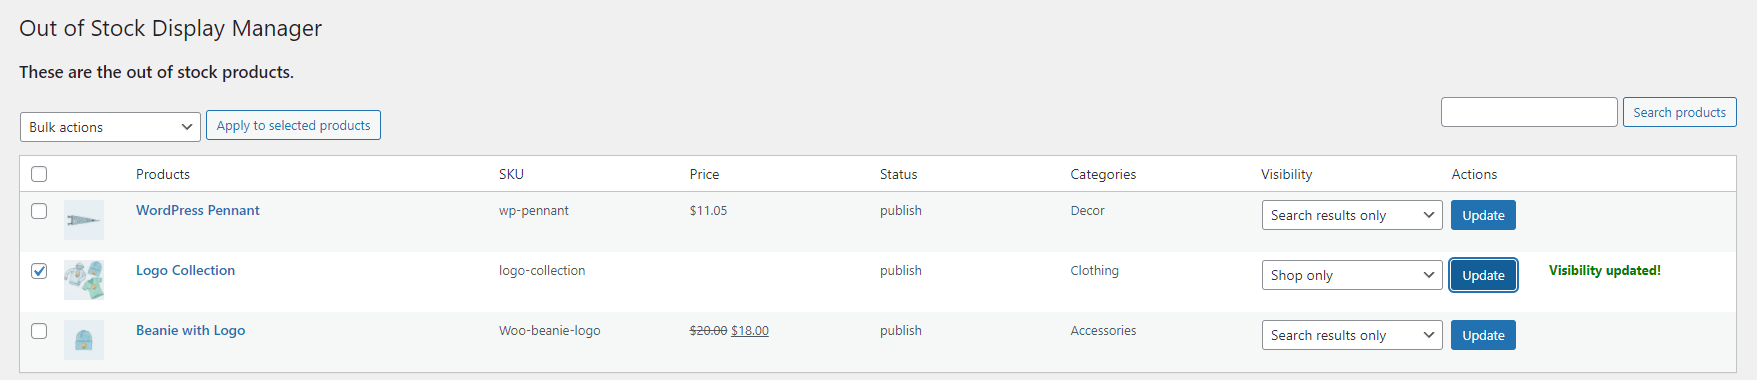
Task: Expand WordPress Pennant visibility dropdown
Action: (x=1352, y=215)
